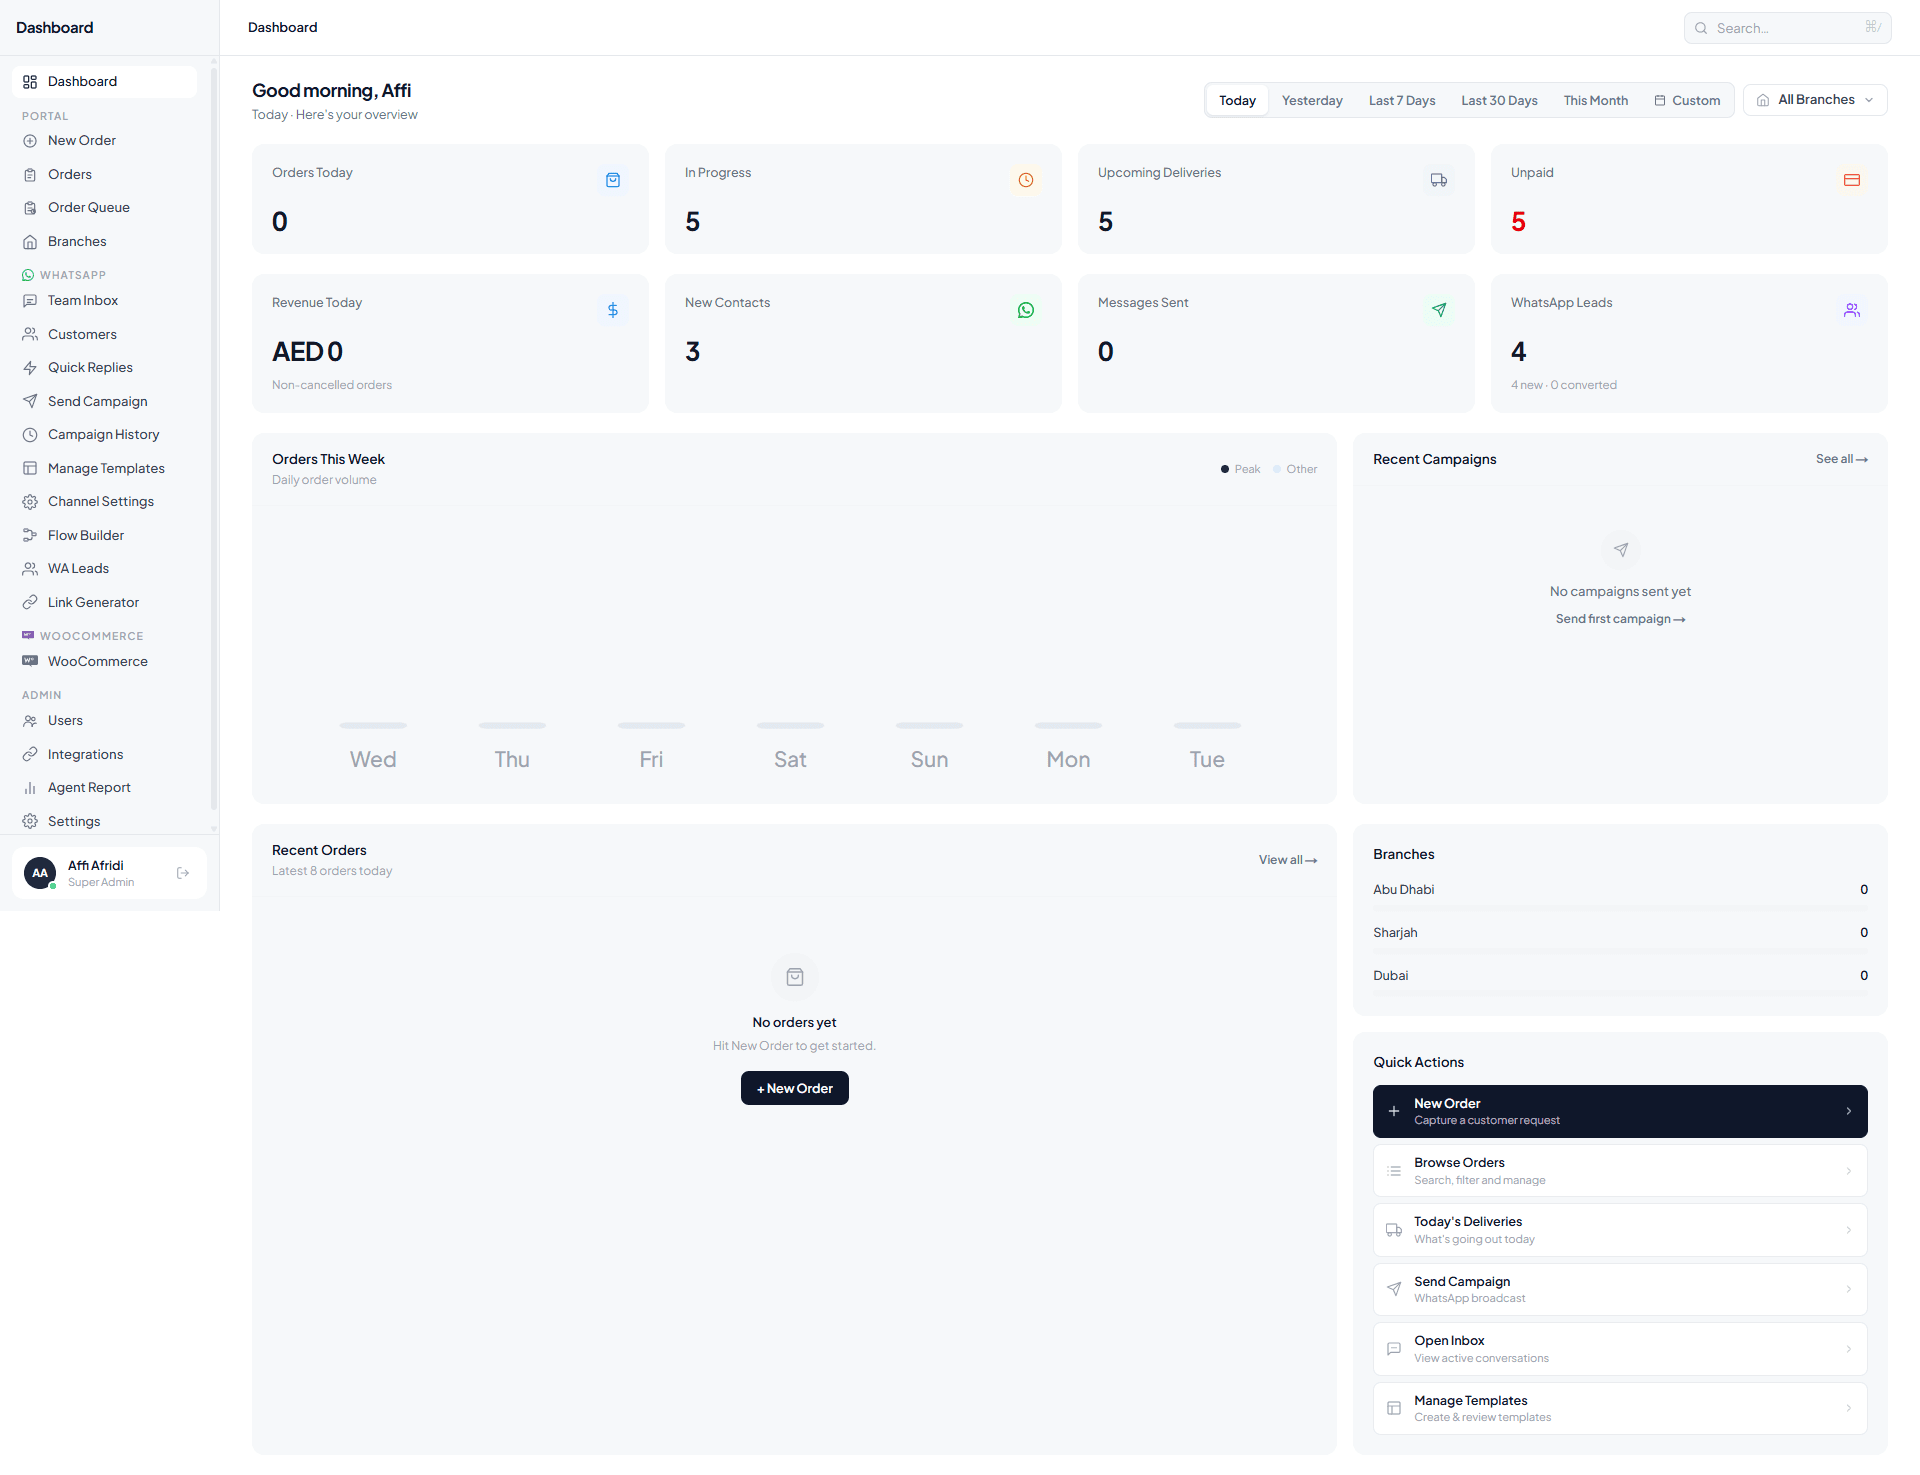The height and width of the screenshot is (1475, 1920).
Task: Click the Flow Builder icon
Action: coord(30,536)
